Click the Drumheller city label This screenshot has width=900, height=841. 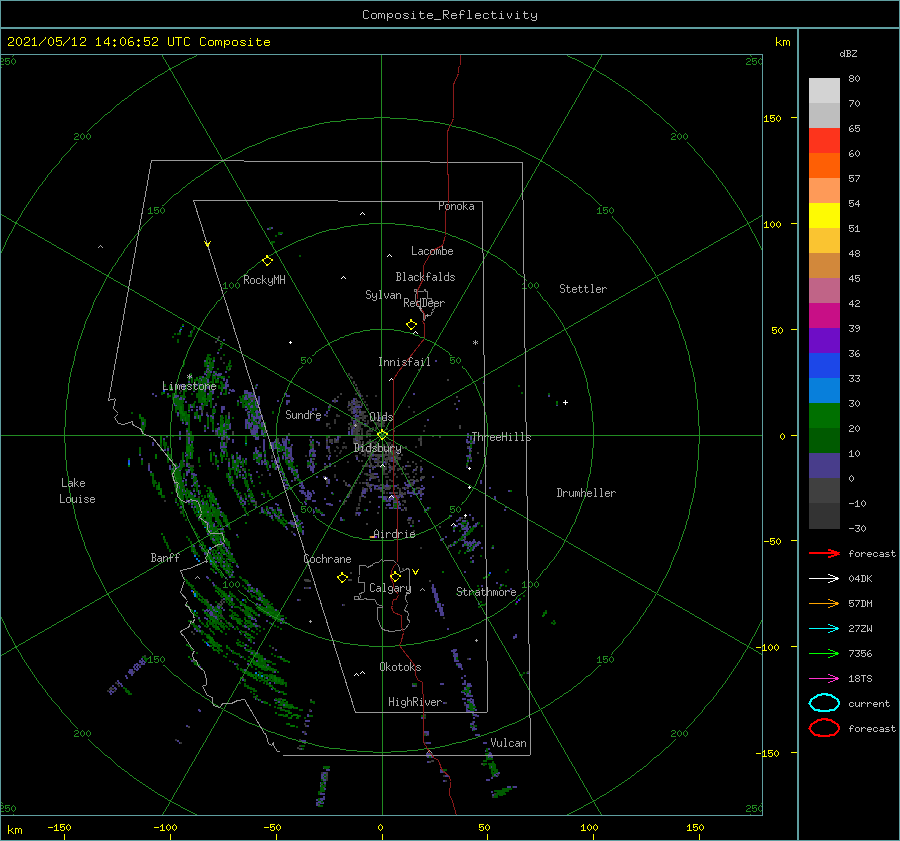pyautogui.click(x=586, y=493)
